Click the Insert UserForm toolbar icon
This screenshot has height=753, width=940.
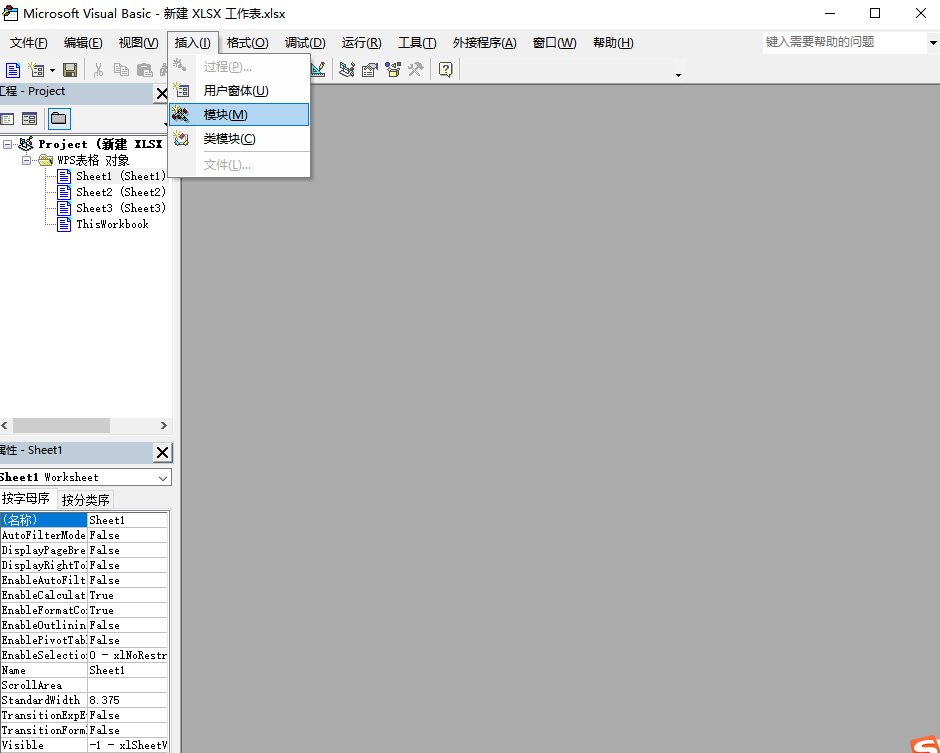tap(37, 70)
